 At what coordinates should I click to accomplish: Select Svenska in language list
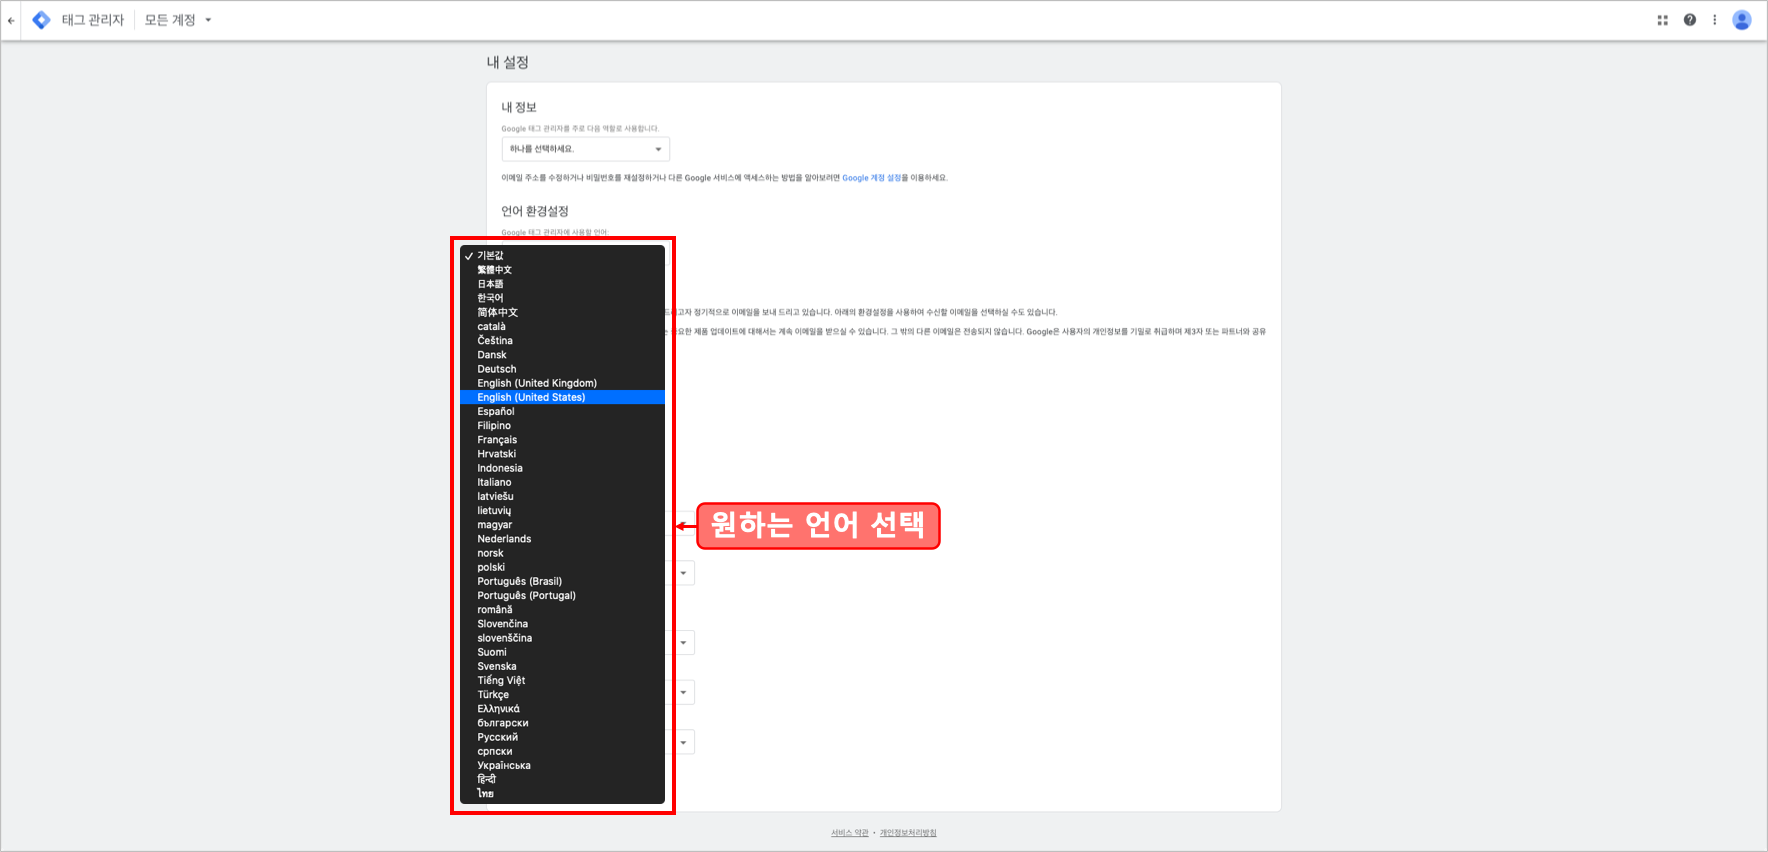click(562, 666)
